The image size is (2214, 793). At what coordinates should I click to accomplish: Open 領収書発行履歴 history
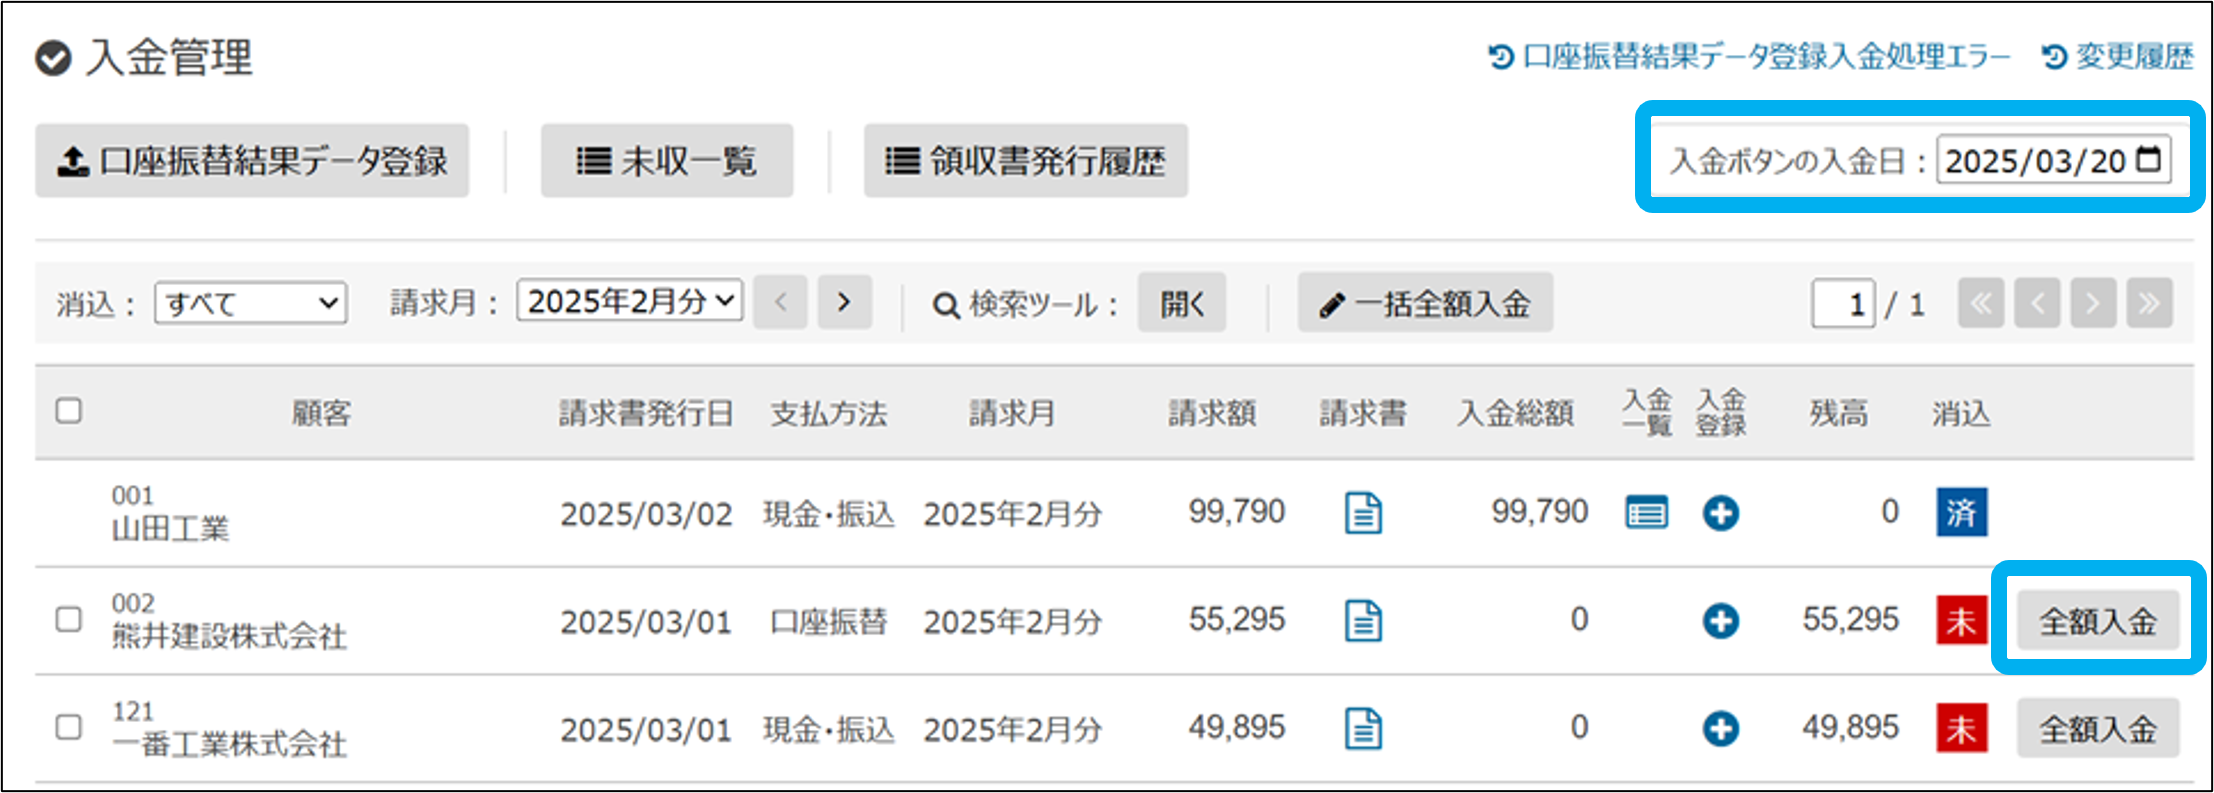1025,161
